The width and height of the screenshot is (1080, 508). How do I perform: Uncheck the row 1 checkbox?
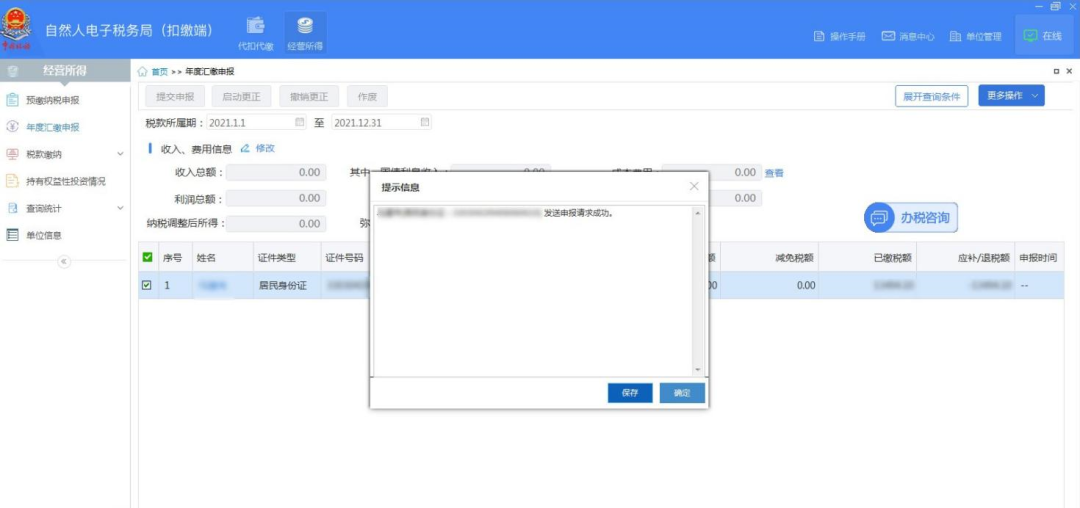(x=147, y=285)
